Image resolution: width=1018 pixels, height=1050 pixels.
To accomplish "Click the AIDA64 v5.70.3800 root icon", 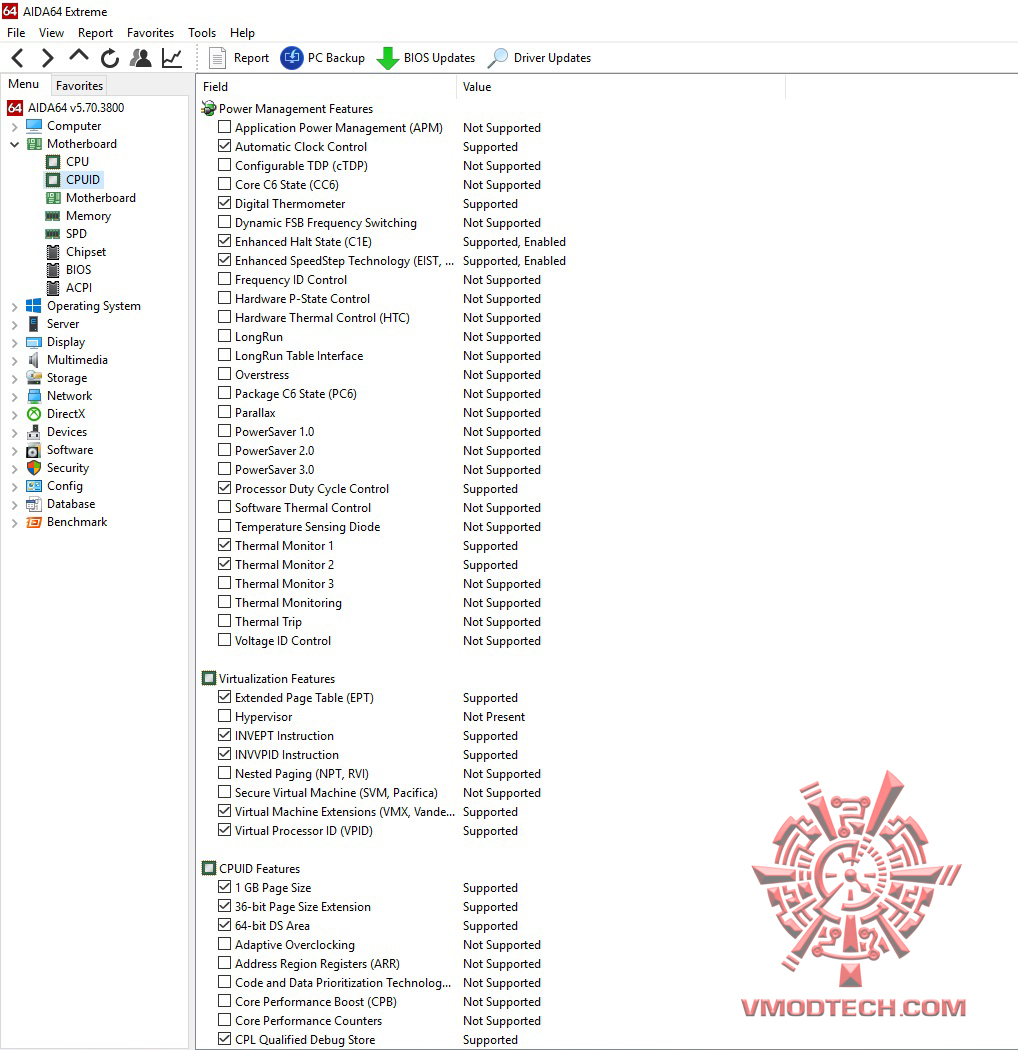I will tap(15, 108).
